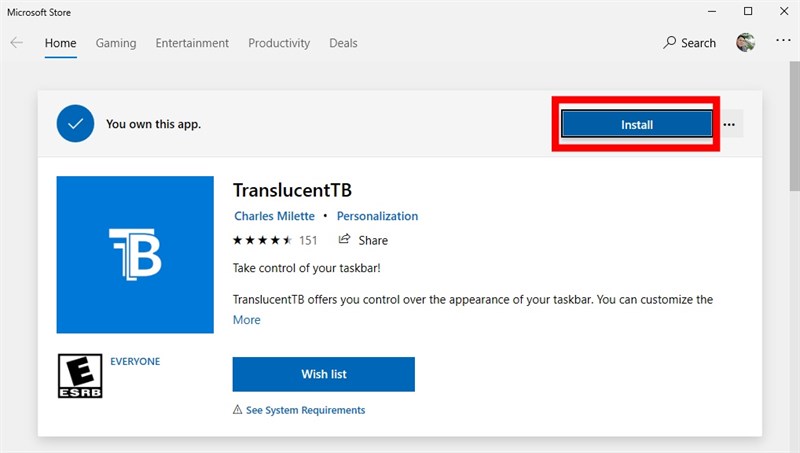Click the blue ownership checkmark icon
Image resolution: width=800 pixels, height=453 pixels.
click(x=76, y=123)
